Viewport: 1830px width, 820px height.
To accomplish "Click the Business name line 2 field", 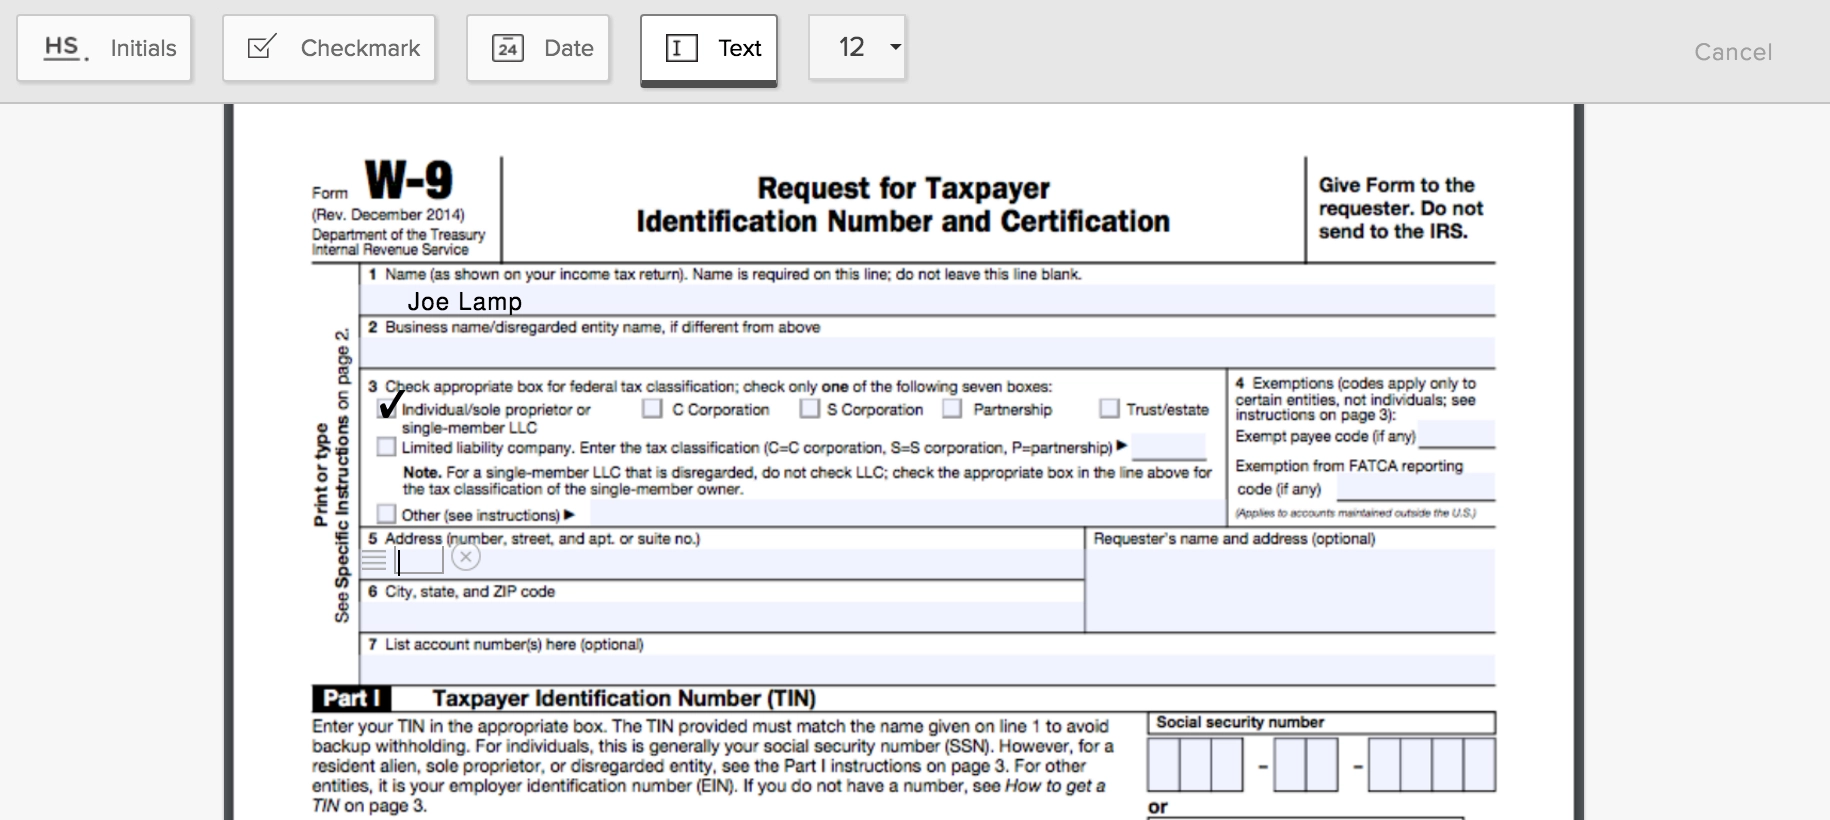I will 926,352.
